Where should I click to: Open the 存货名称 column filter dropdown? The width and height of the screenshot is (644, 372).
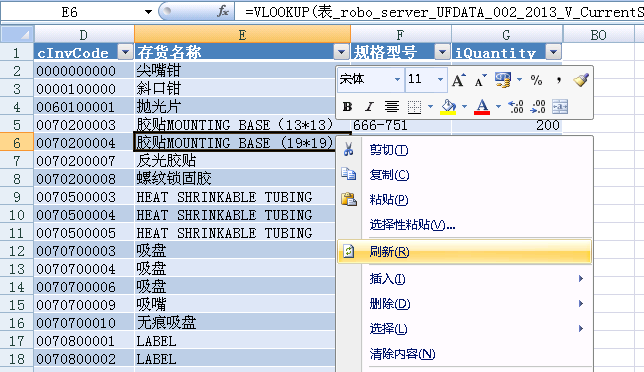point(341,52)
